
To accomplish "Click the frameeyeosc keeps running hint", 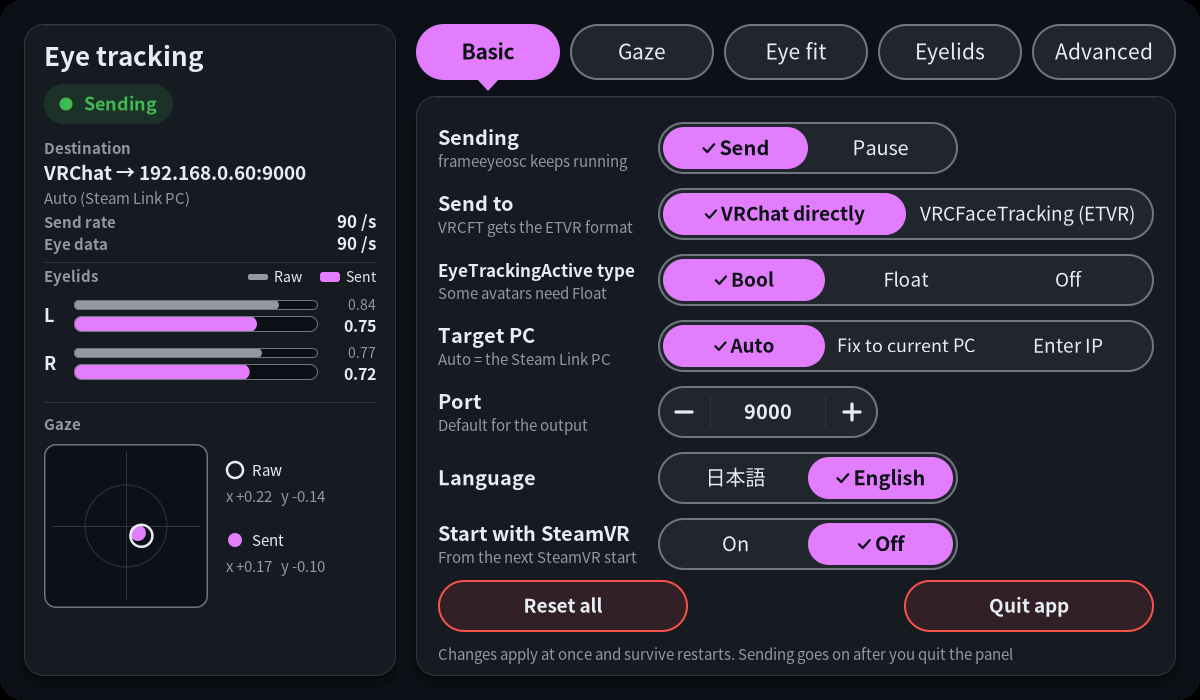I will (533, 161).
